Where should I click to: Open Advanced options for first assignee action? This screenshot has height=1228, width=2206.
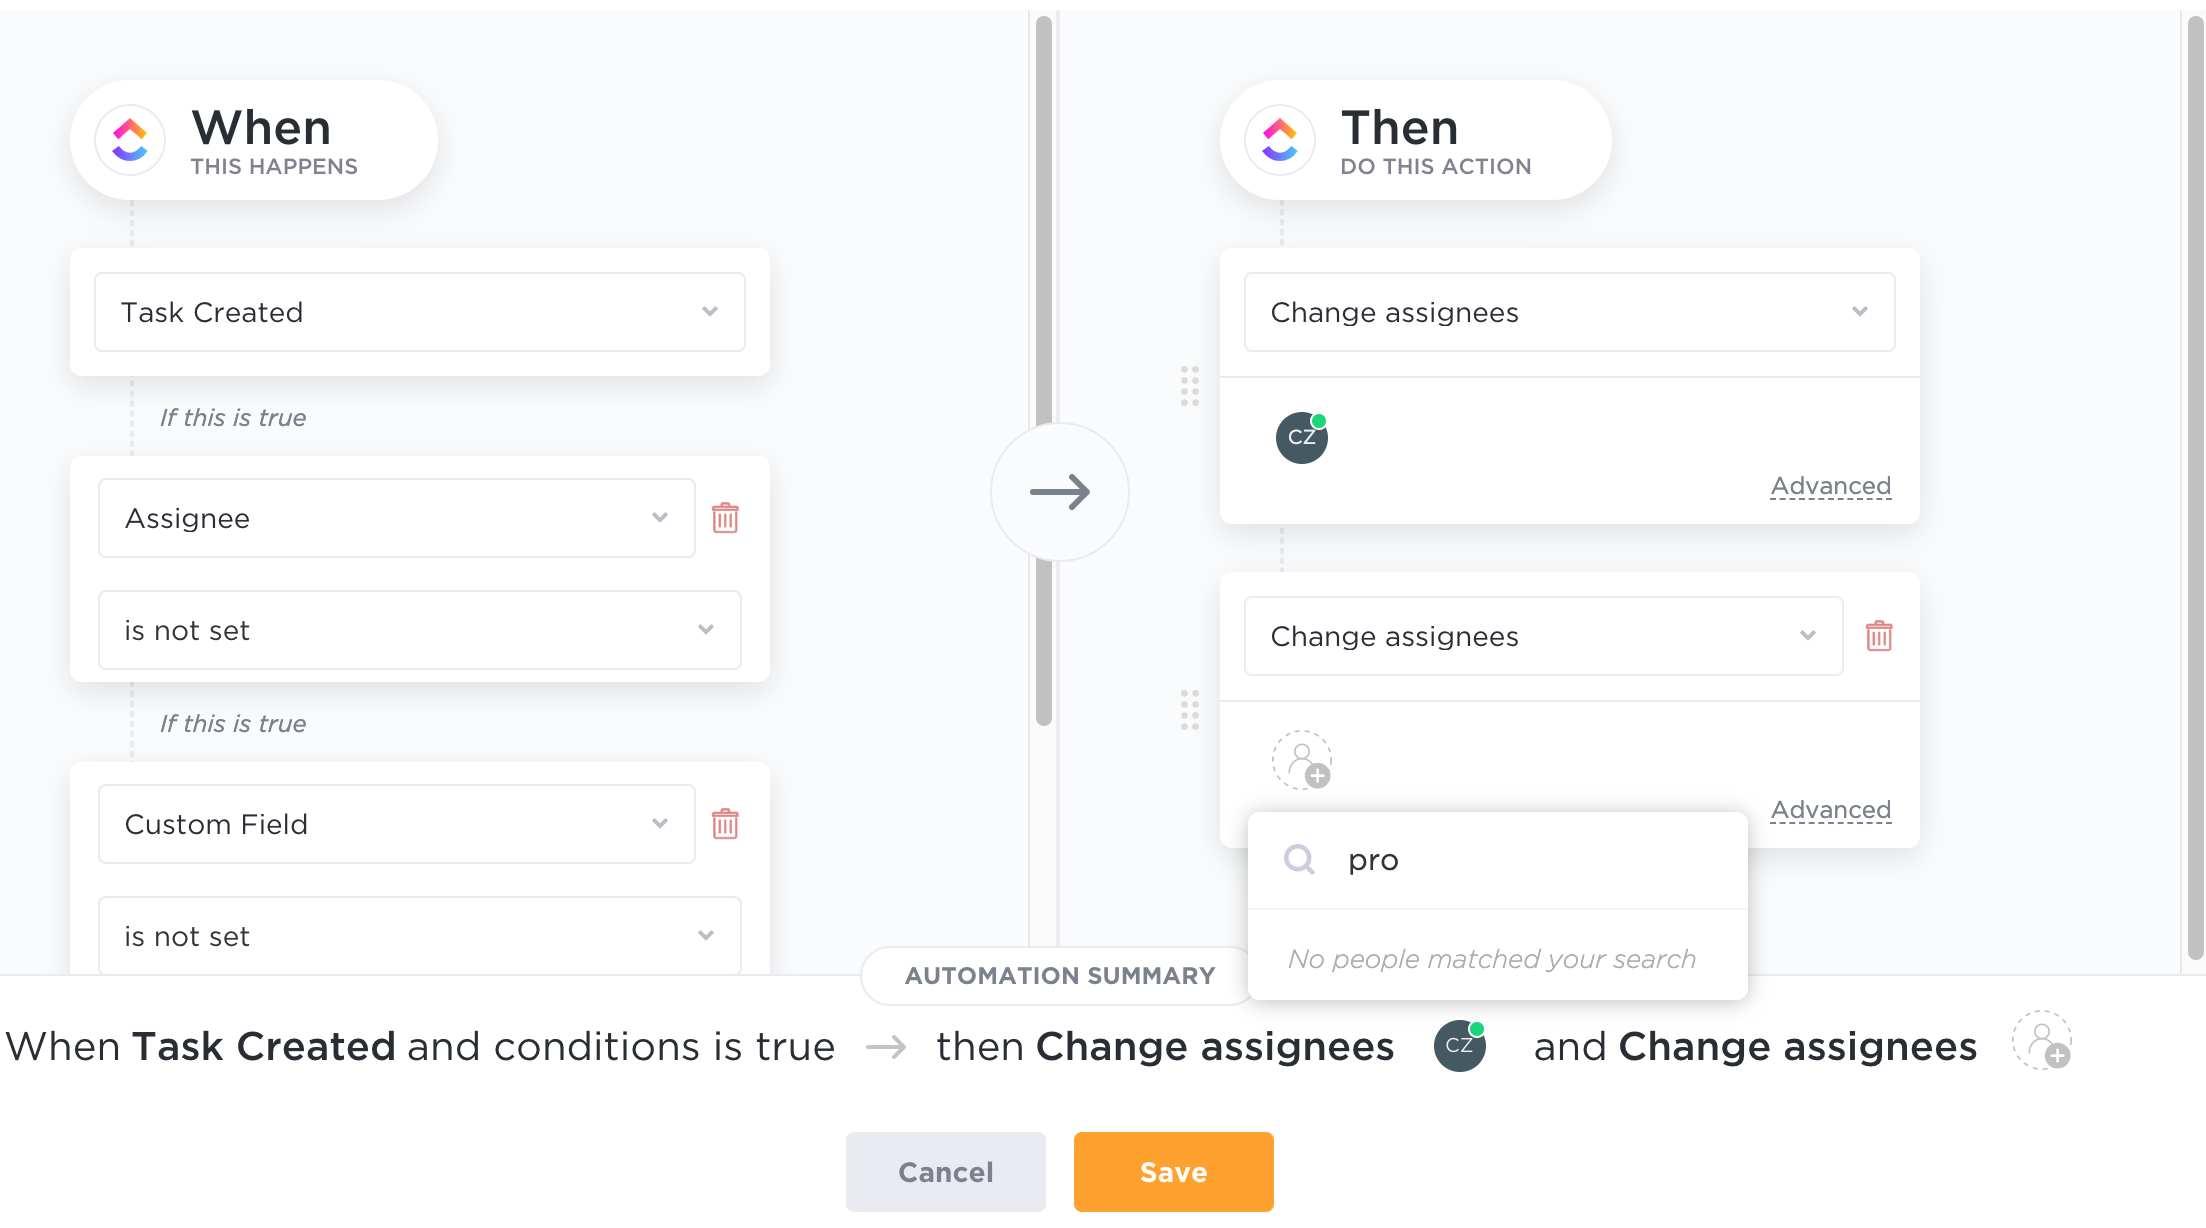(x=1830, y=486)
